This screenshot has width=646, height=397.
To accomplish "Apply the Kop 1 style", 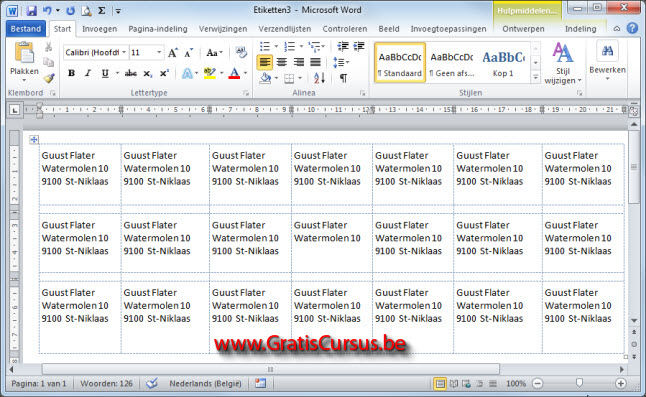I will click(x=503, y=63).
